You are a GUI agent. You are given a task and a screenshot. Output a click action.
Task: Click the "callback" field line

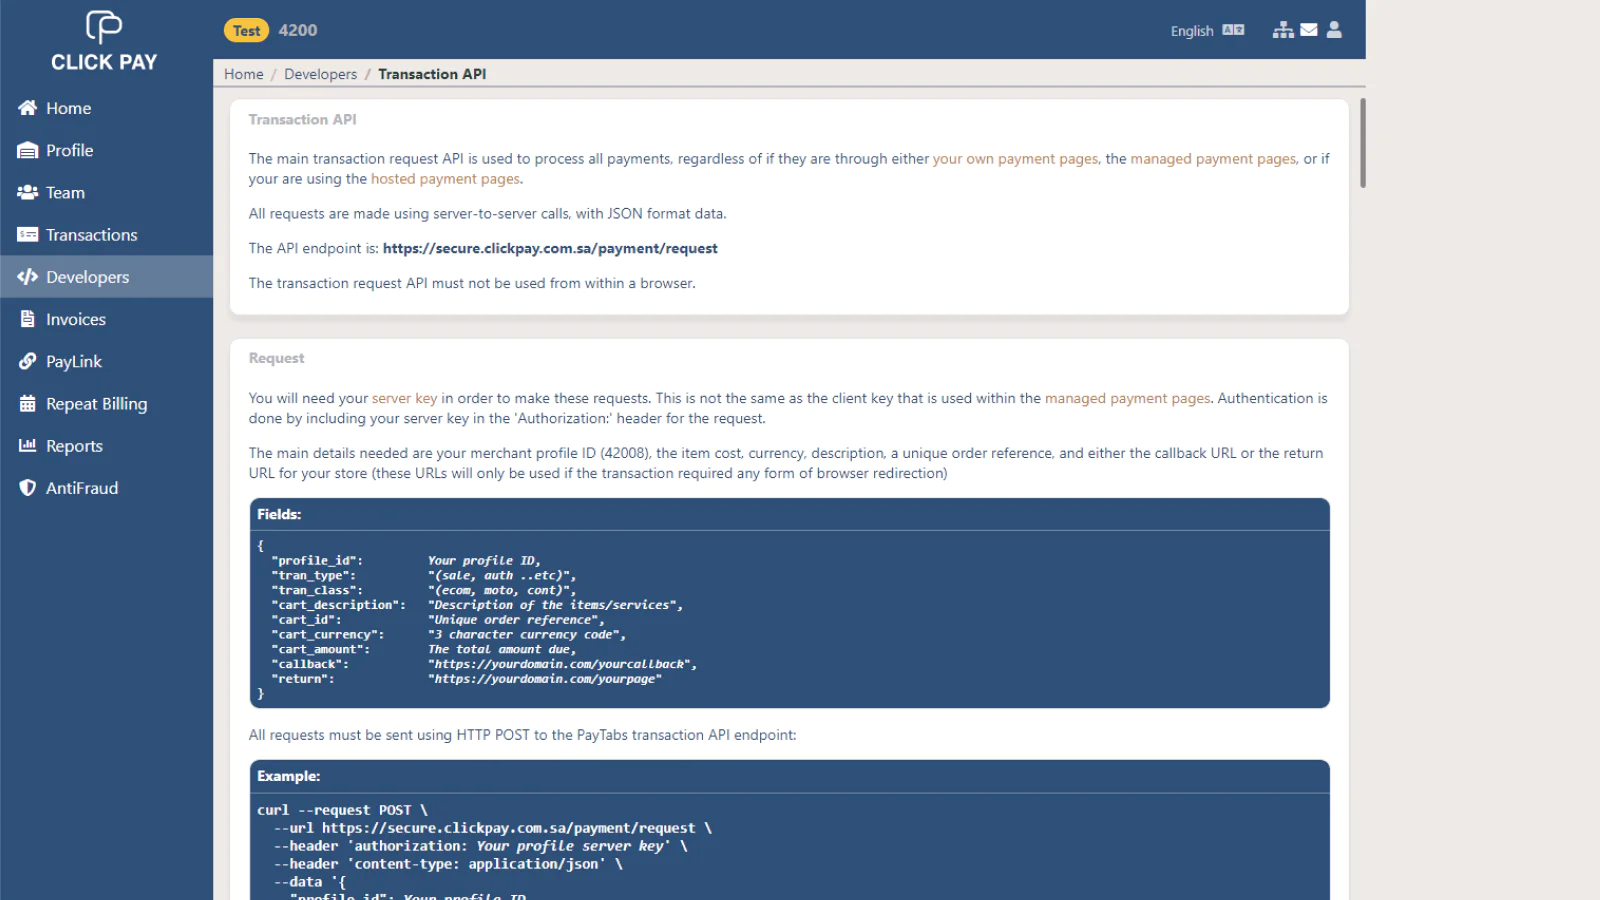484,664
